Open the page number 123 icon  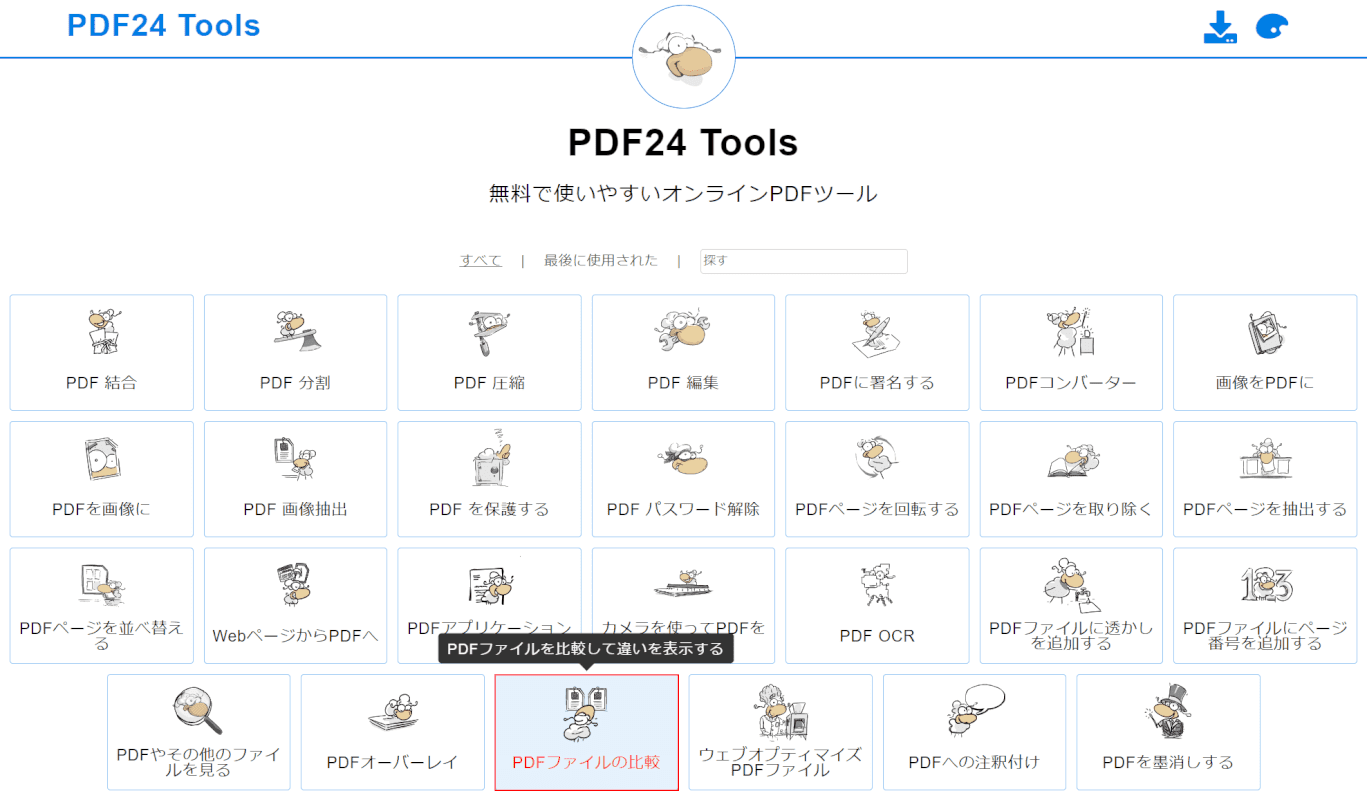(x=1265, y=584)
